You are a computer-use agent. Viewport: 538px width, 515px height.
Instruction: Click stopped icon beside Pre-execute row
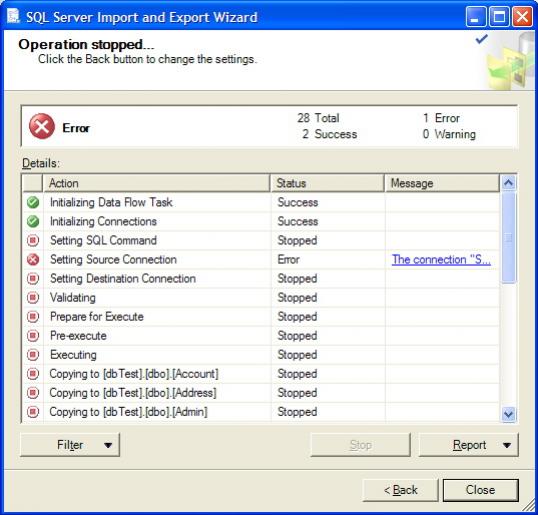(33, 336)
